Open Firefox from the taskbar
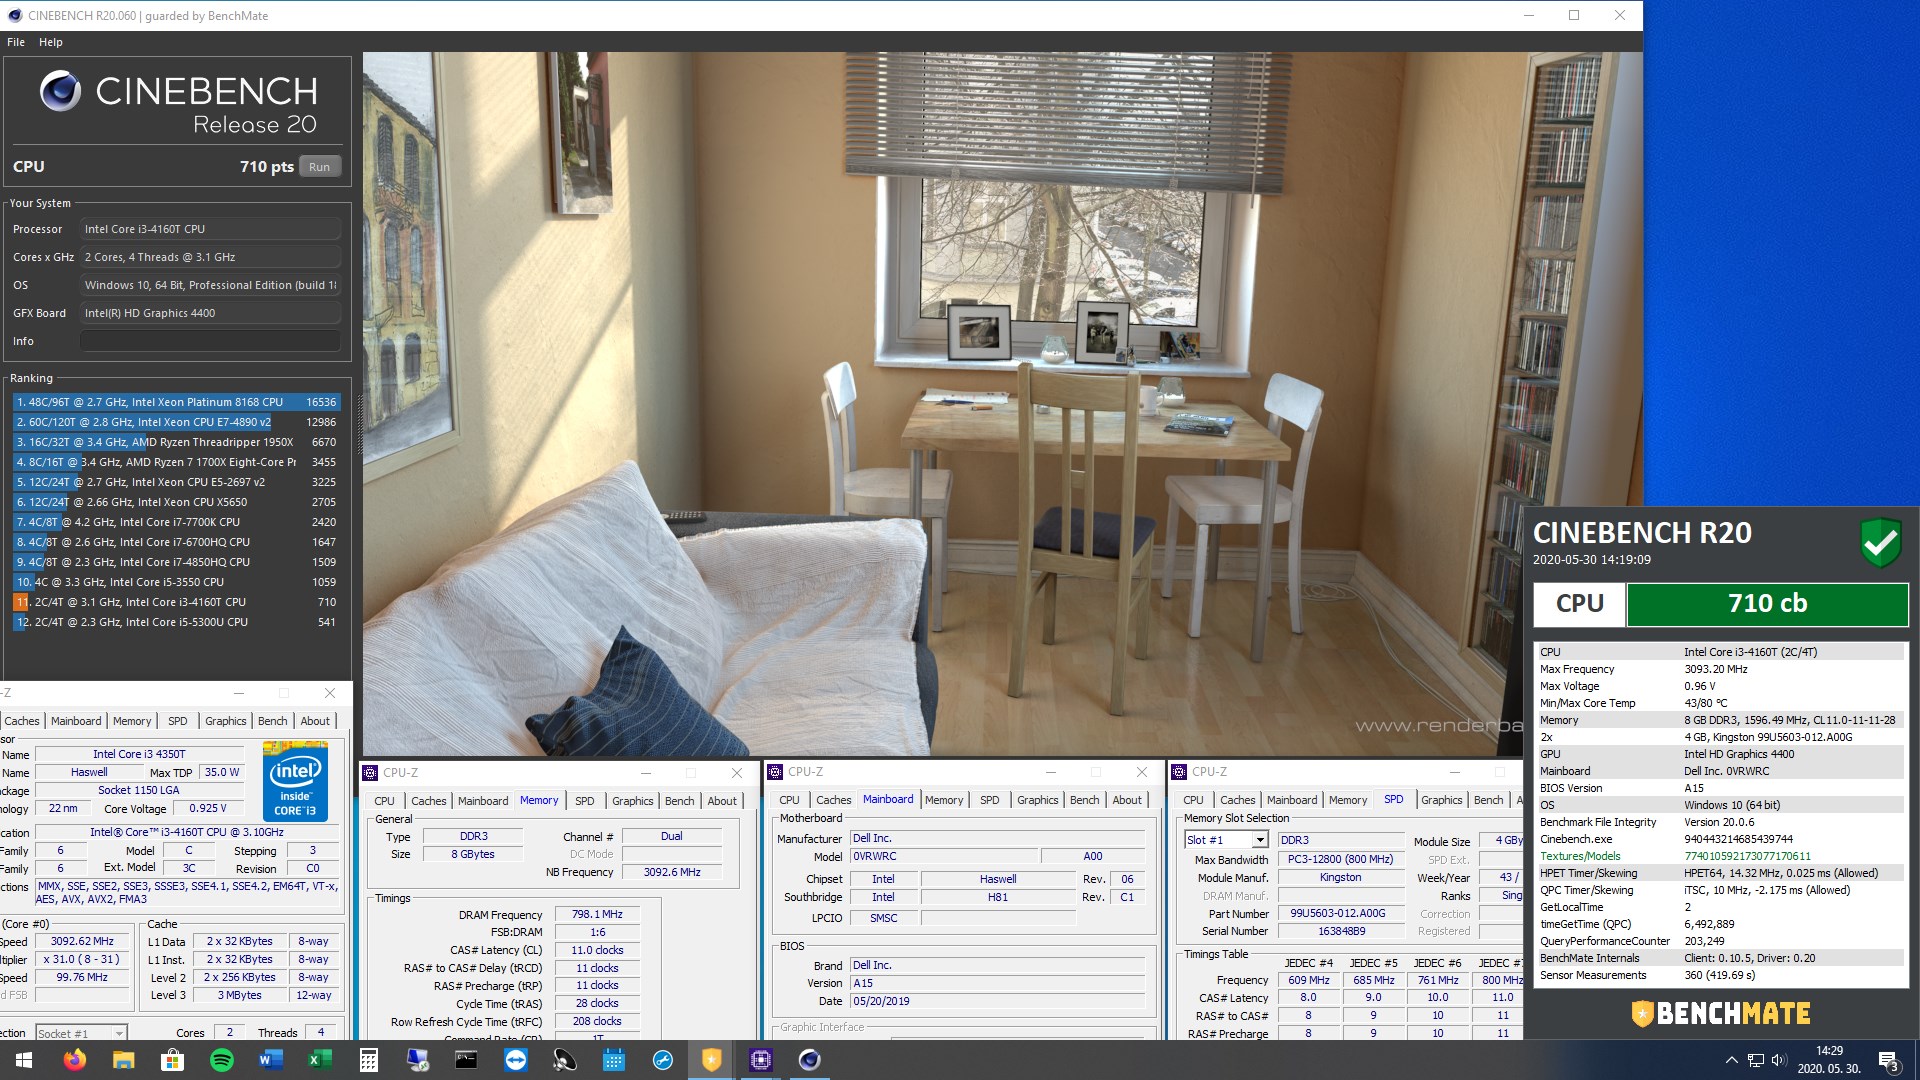Viewport: 1920px width, 1080px height. pos(74,1060)
